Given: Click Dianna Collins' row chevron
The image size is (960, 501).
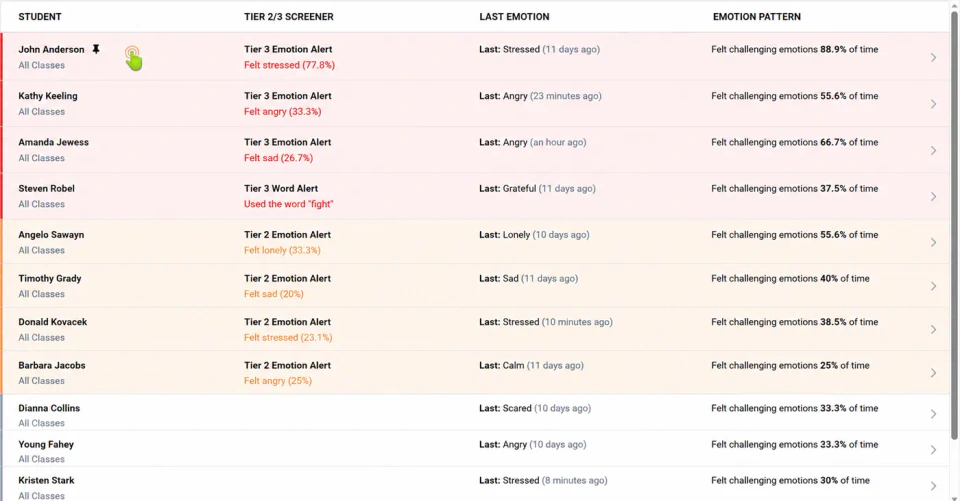Looking at the screenshot, I should [x=933, y=414].
